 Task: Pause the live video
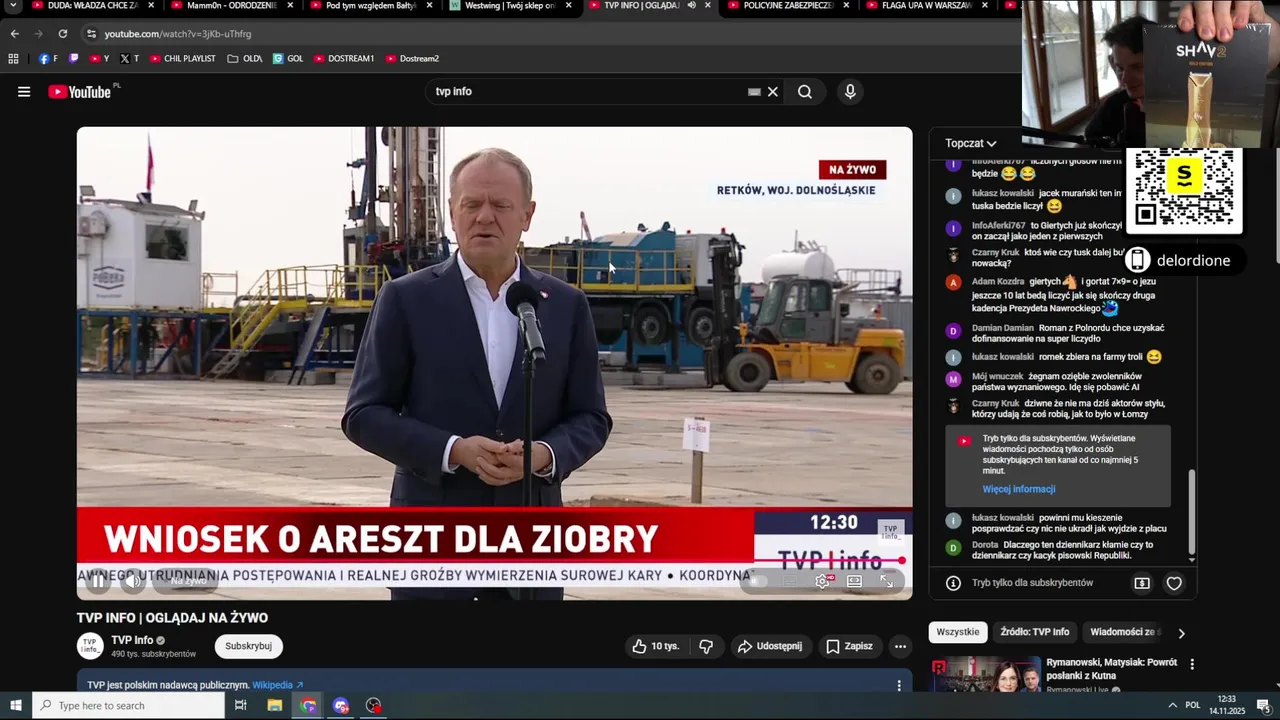point(99,581)
